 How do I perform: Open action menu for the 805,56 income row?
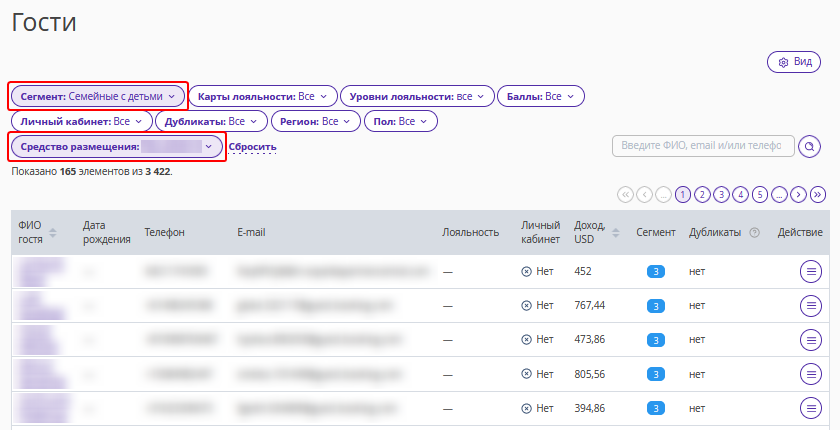811,374
